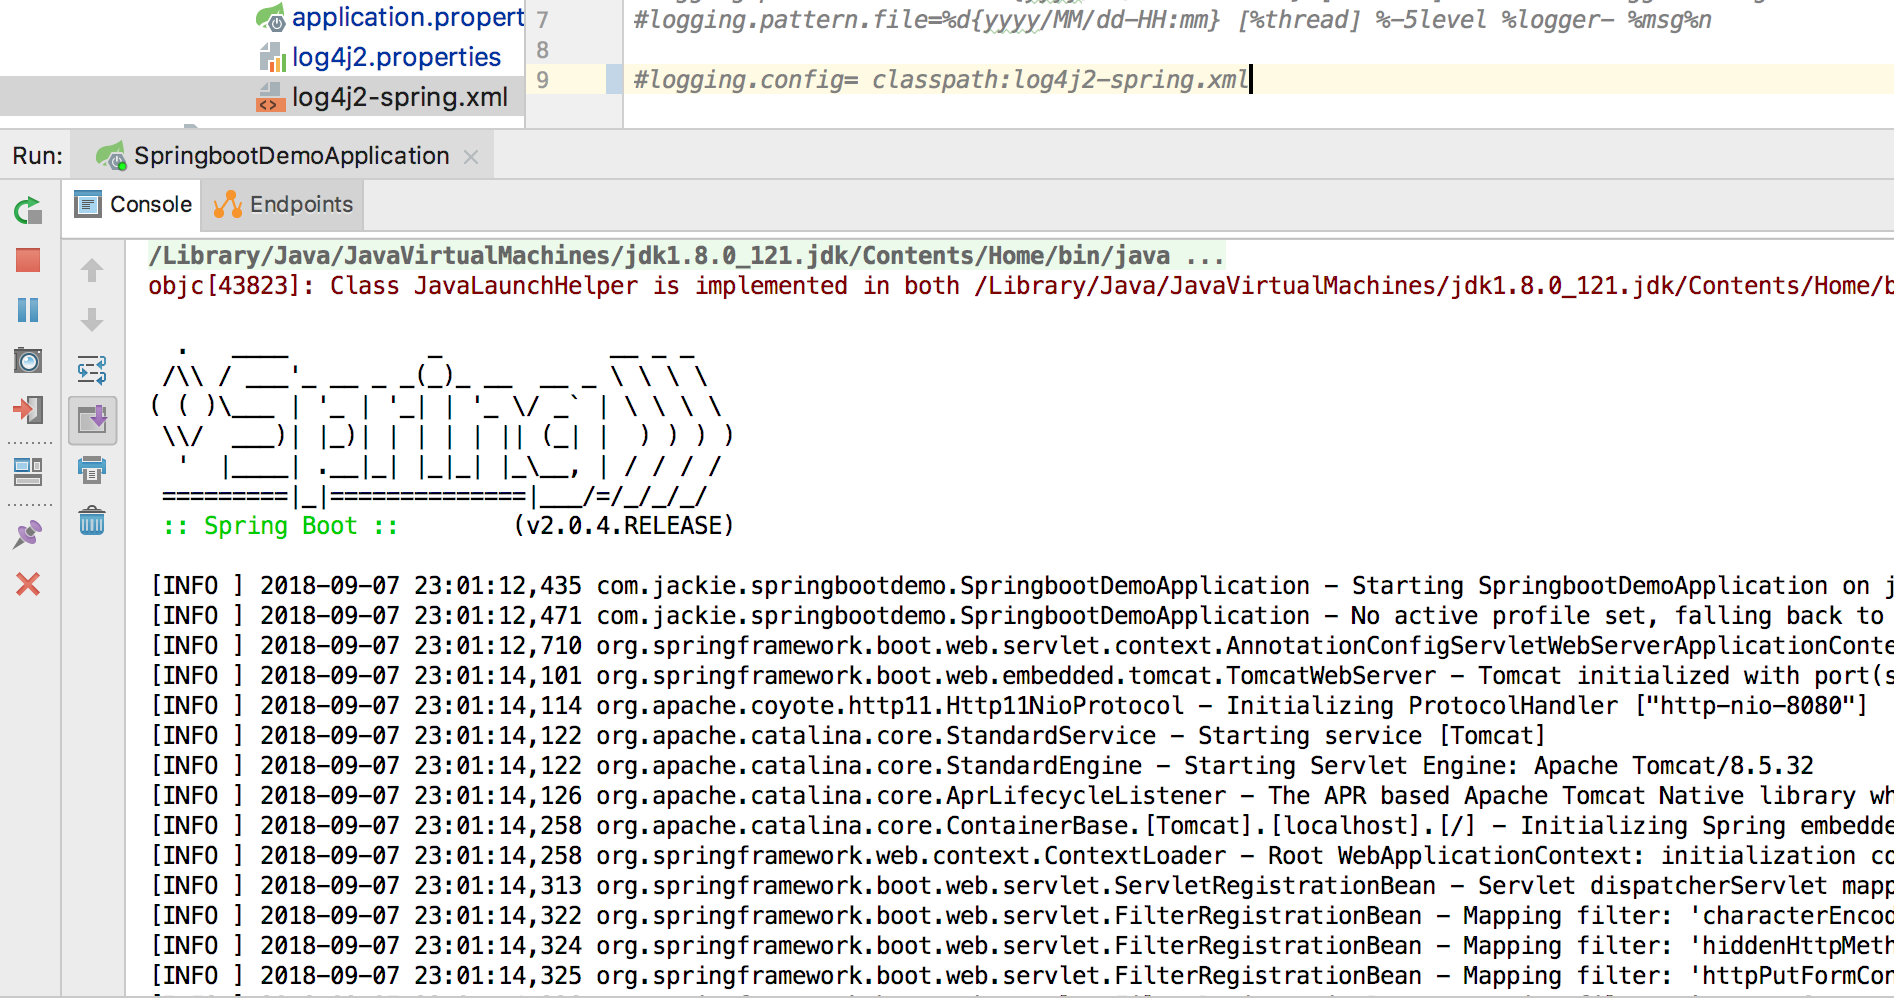Click the 'No active profile set' log line

click(1022, 616)
